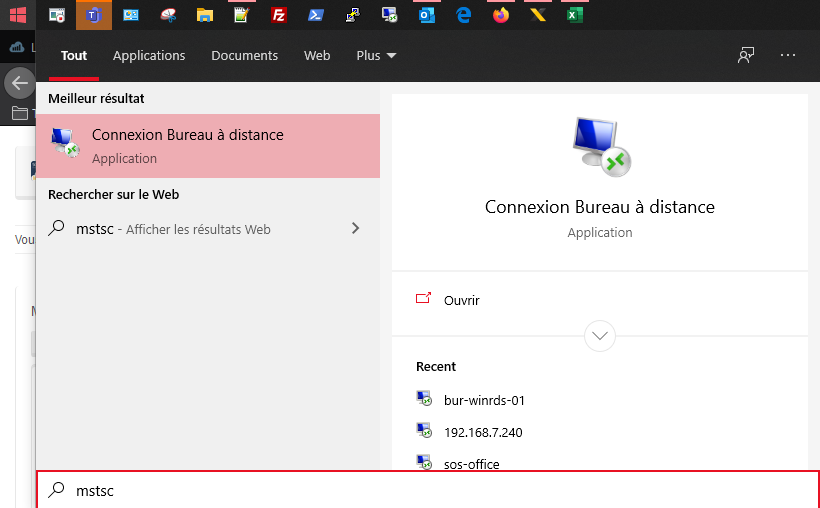
Task: Launch FileZilla from the taskbar
Action: coord(280,15)
